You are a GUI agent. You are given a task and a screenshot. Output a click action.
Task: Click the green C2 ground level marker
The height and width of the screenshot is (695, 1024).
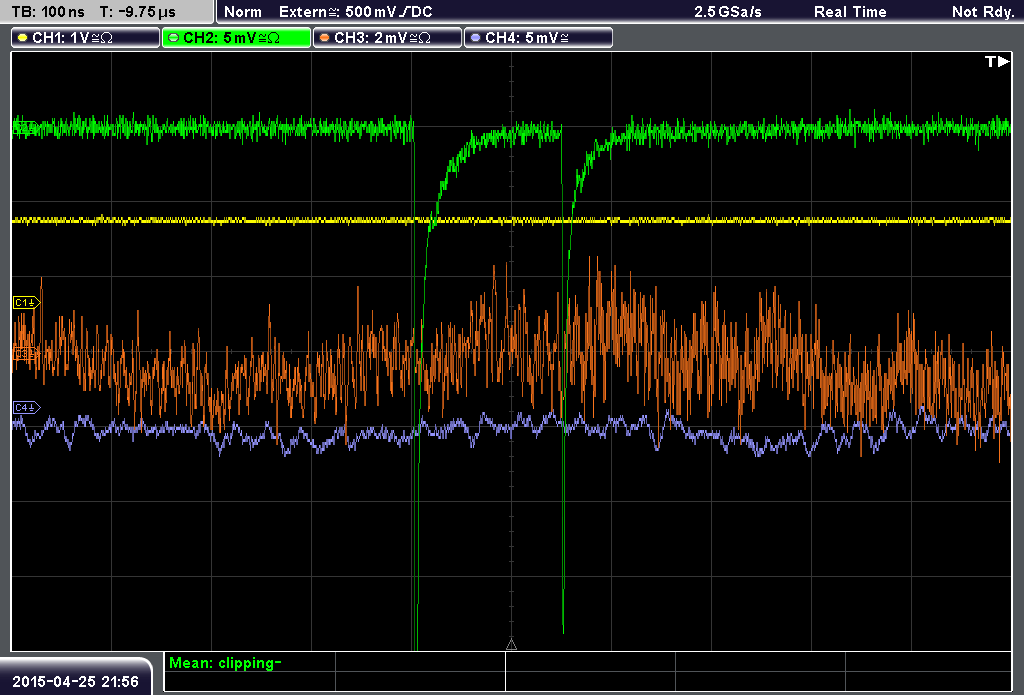coord(25,127)
